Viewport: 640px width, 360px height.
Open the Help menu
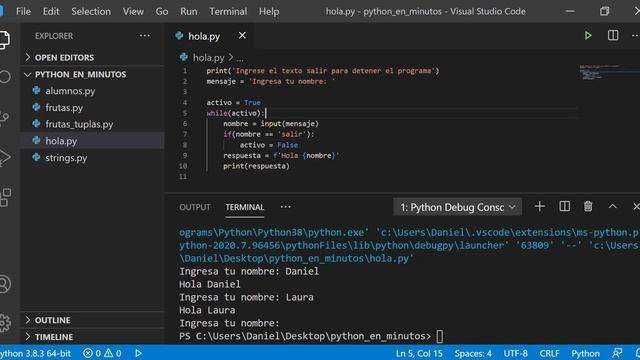269,11
